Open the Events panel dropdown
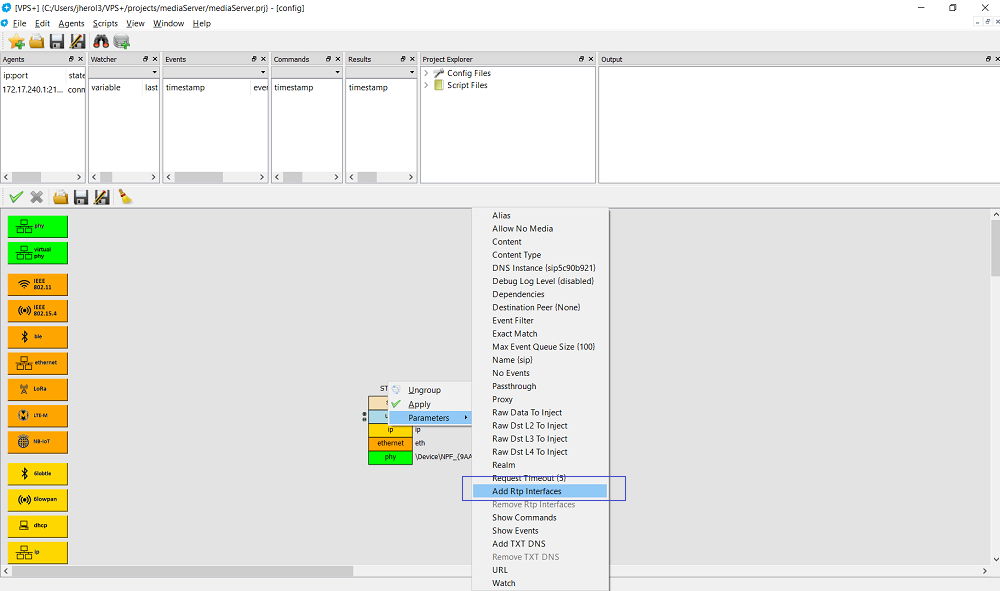 pyautogui.click(x=263, y=72)
